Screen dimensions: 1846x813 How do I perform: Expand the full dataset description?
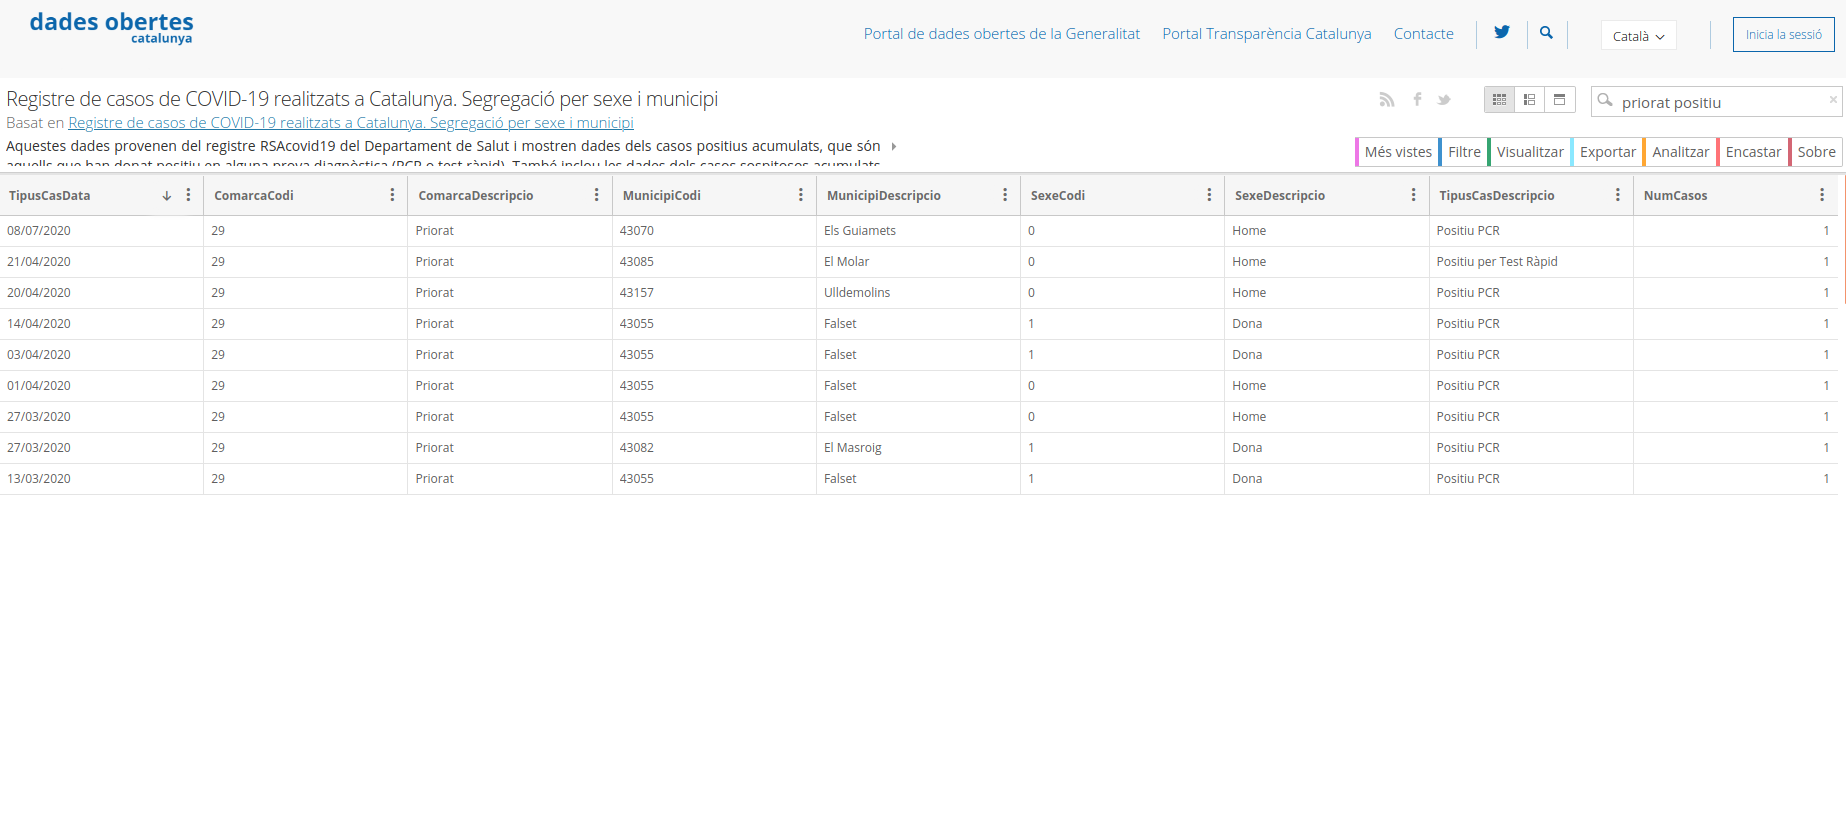pos(893,146)
